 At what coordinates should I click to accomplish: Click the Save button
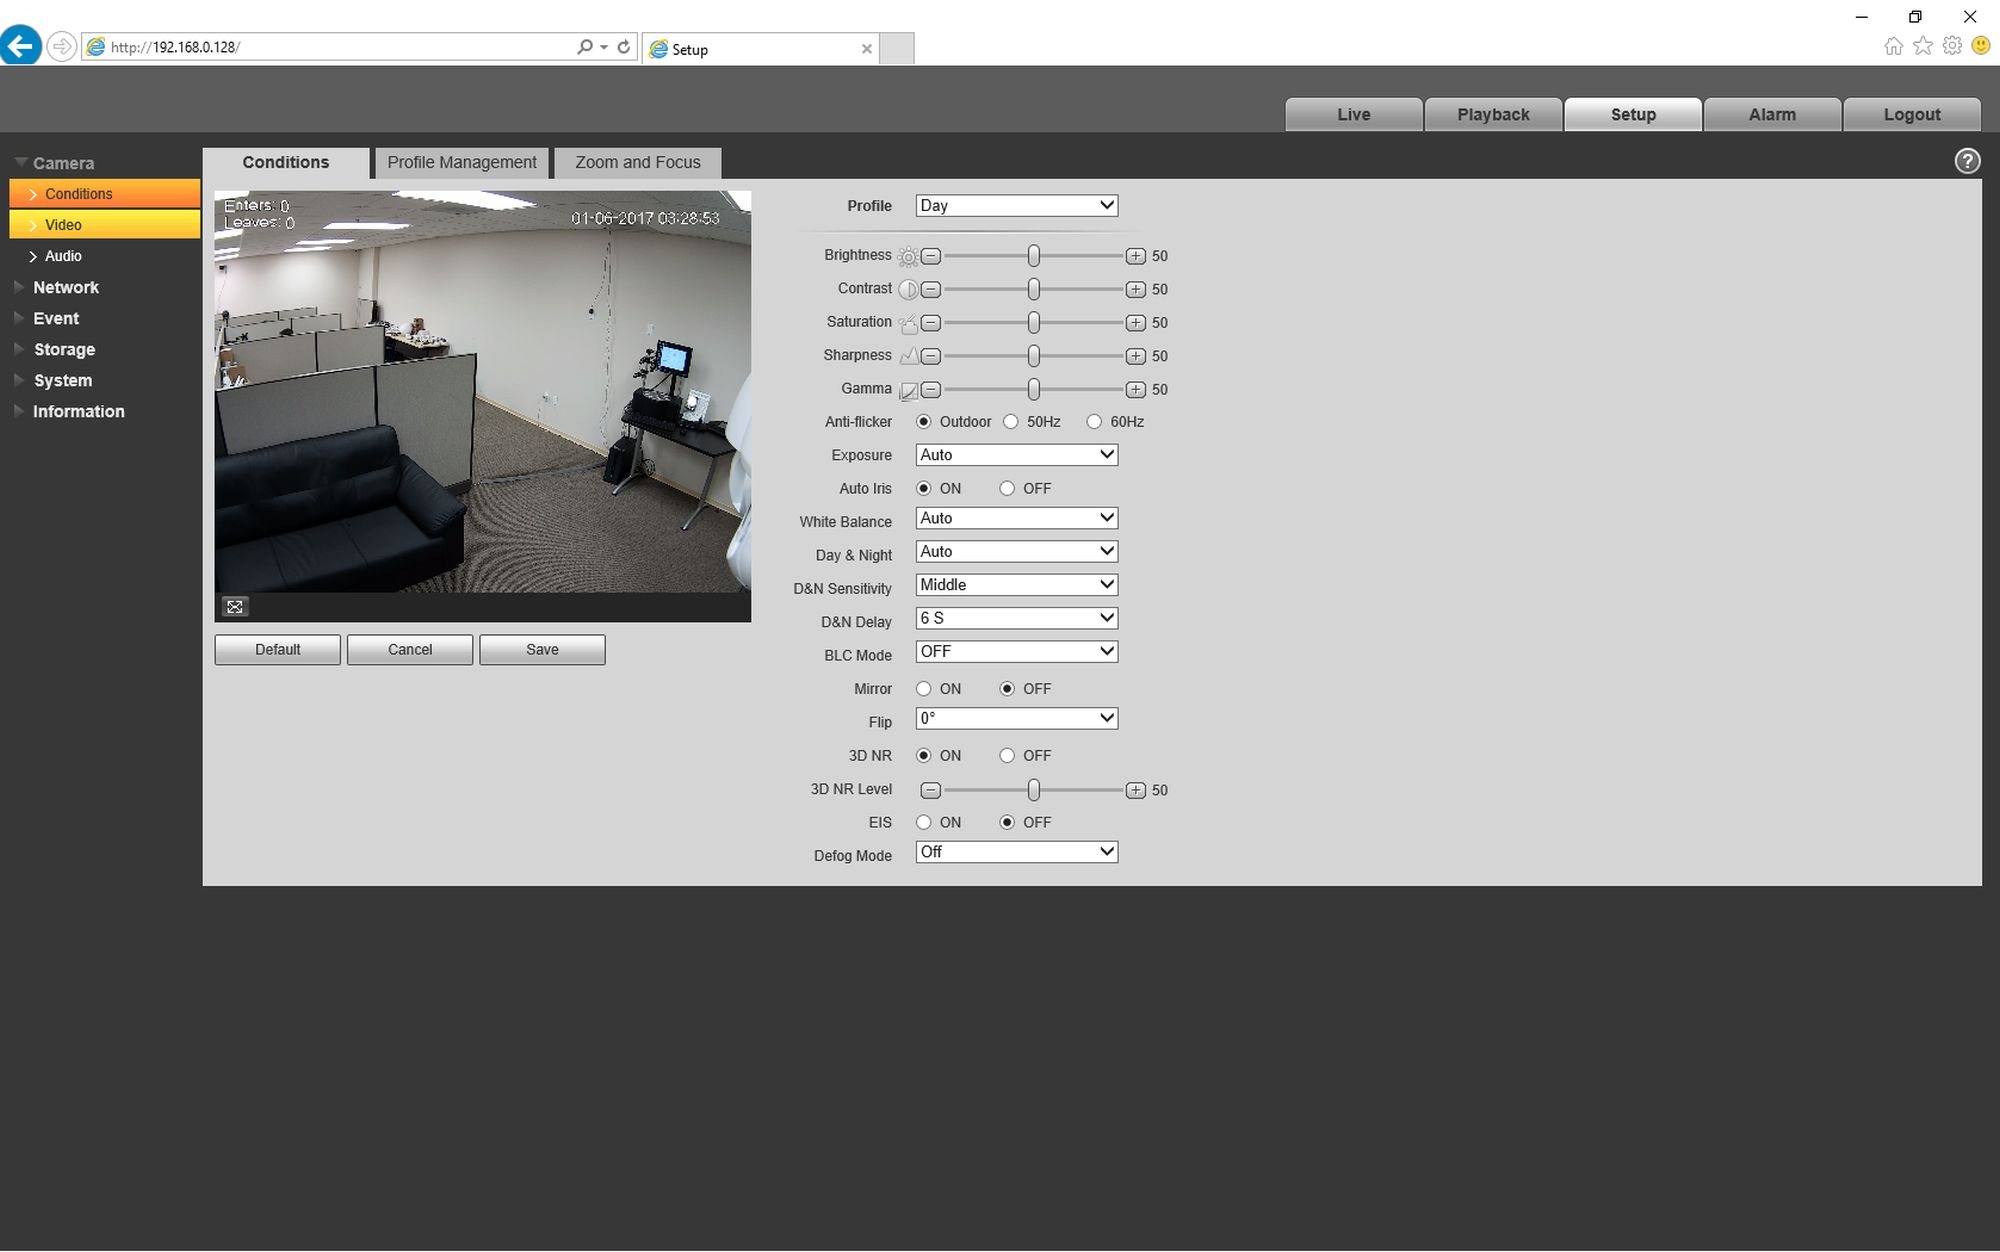pos(542,650)
